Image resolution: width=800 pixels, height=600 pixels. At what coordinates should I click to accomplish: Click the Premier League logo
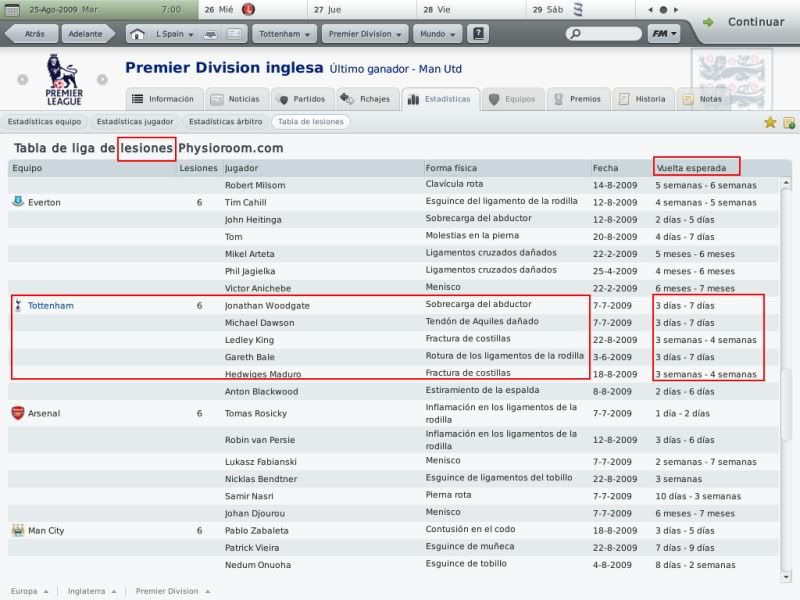(x=64, y=80)
